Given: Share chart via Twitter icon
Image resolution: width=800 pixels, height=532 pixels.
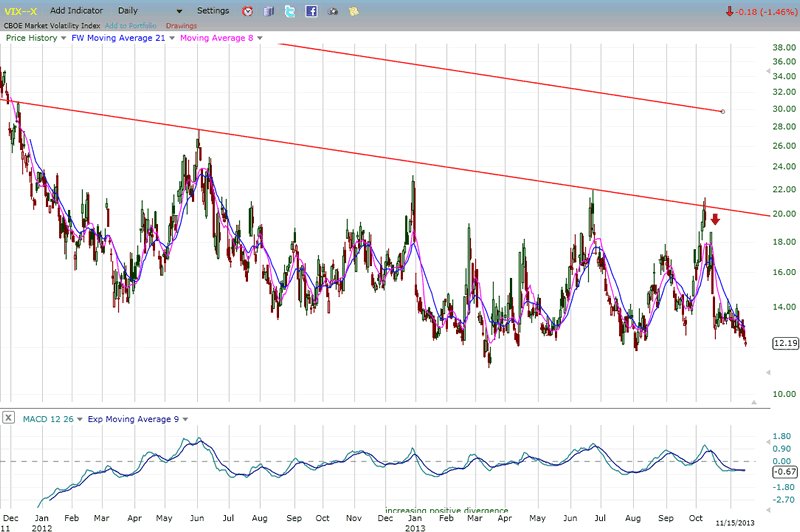Looking at the screenshot, I should click(289, 11).
